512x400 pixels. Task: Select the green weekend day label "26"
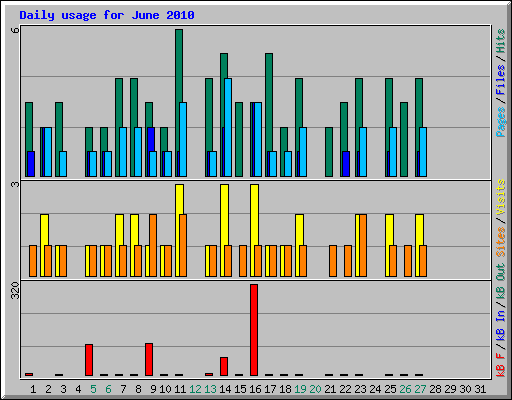coord(405,389)
